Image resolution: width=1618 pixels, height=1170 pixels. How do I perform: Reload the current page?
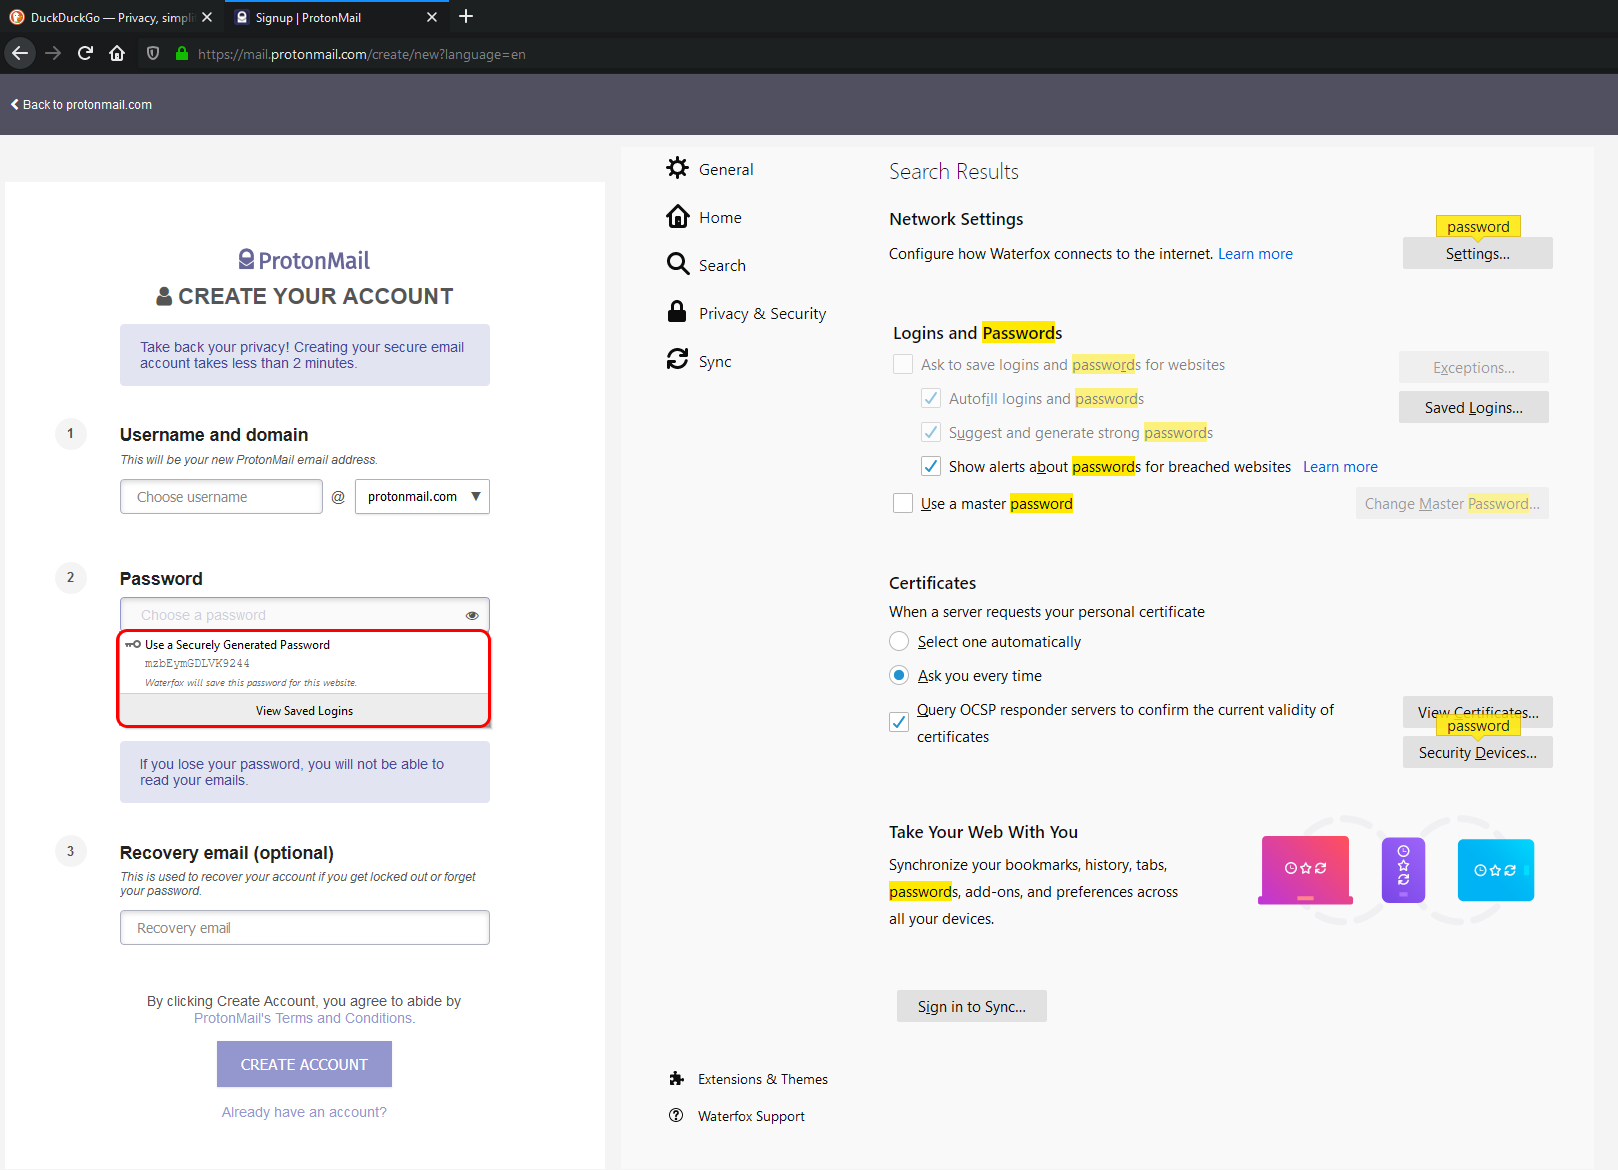click(85, 53)
